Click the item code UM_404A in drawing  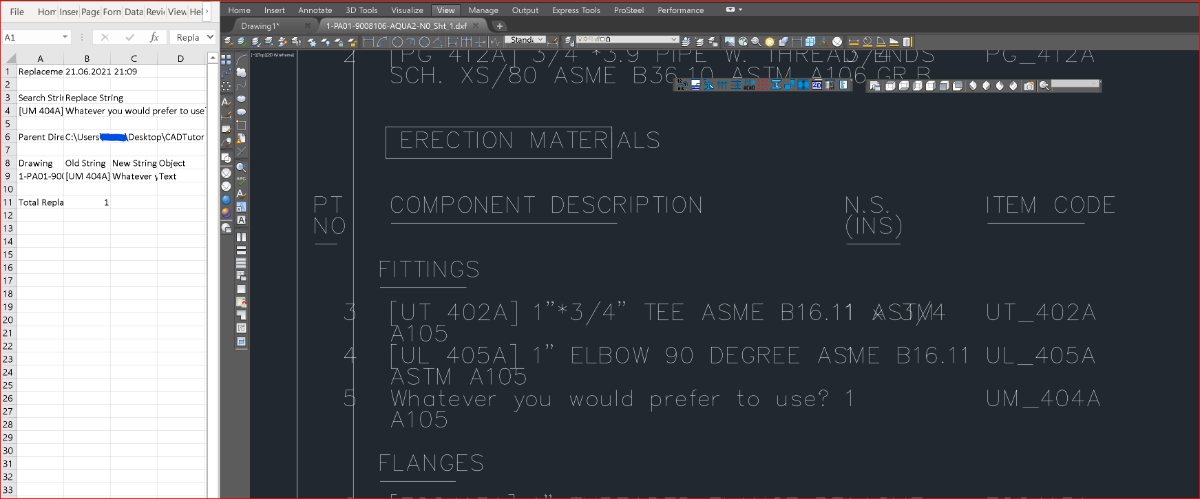point(1043,399)
